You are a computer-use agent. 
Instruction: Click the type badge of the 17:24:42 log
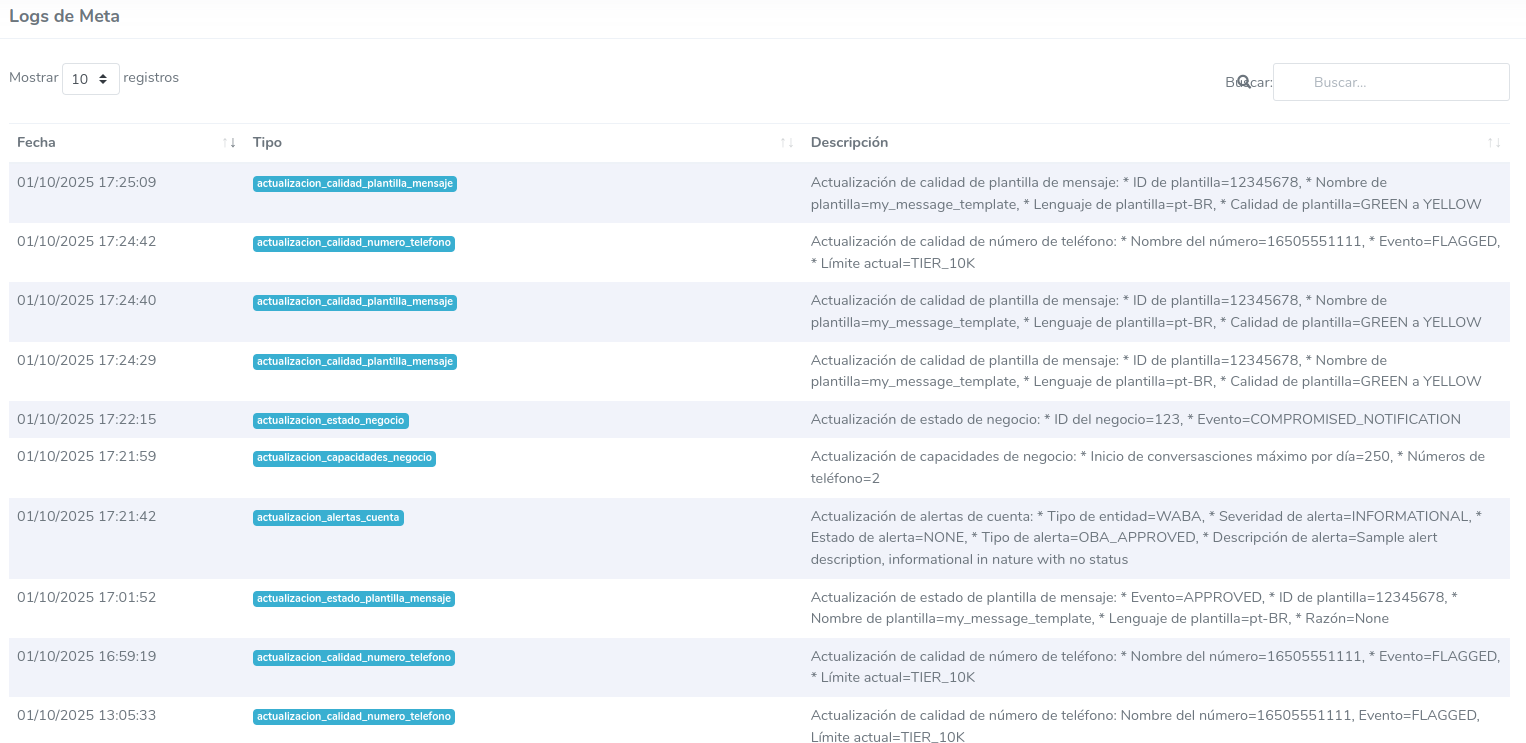pos(353,243)
